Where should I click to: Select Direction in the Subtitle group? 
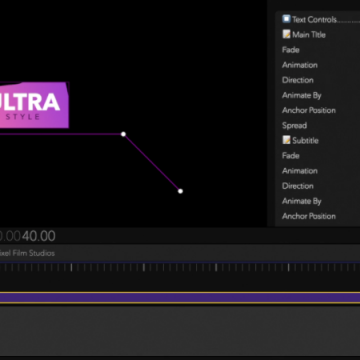(x=298, y=186)
